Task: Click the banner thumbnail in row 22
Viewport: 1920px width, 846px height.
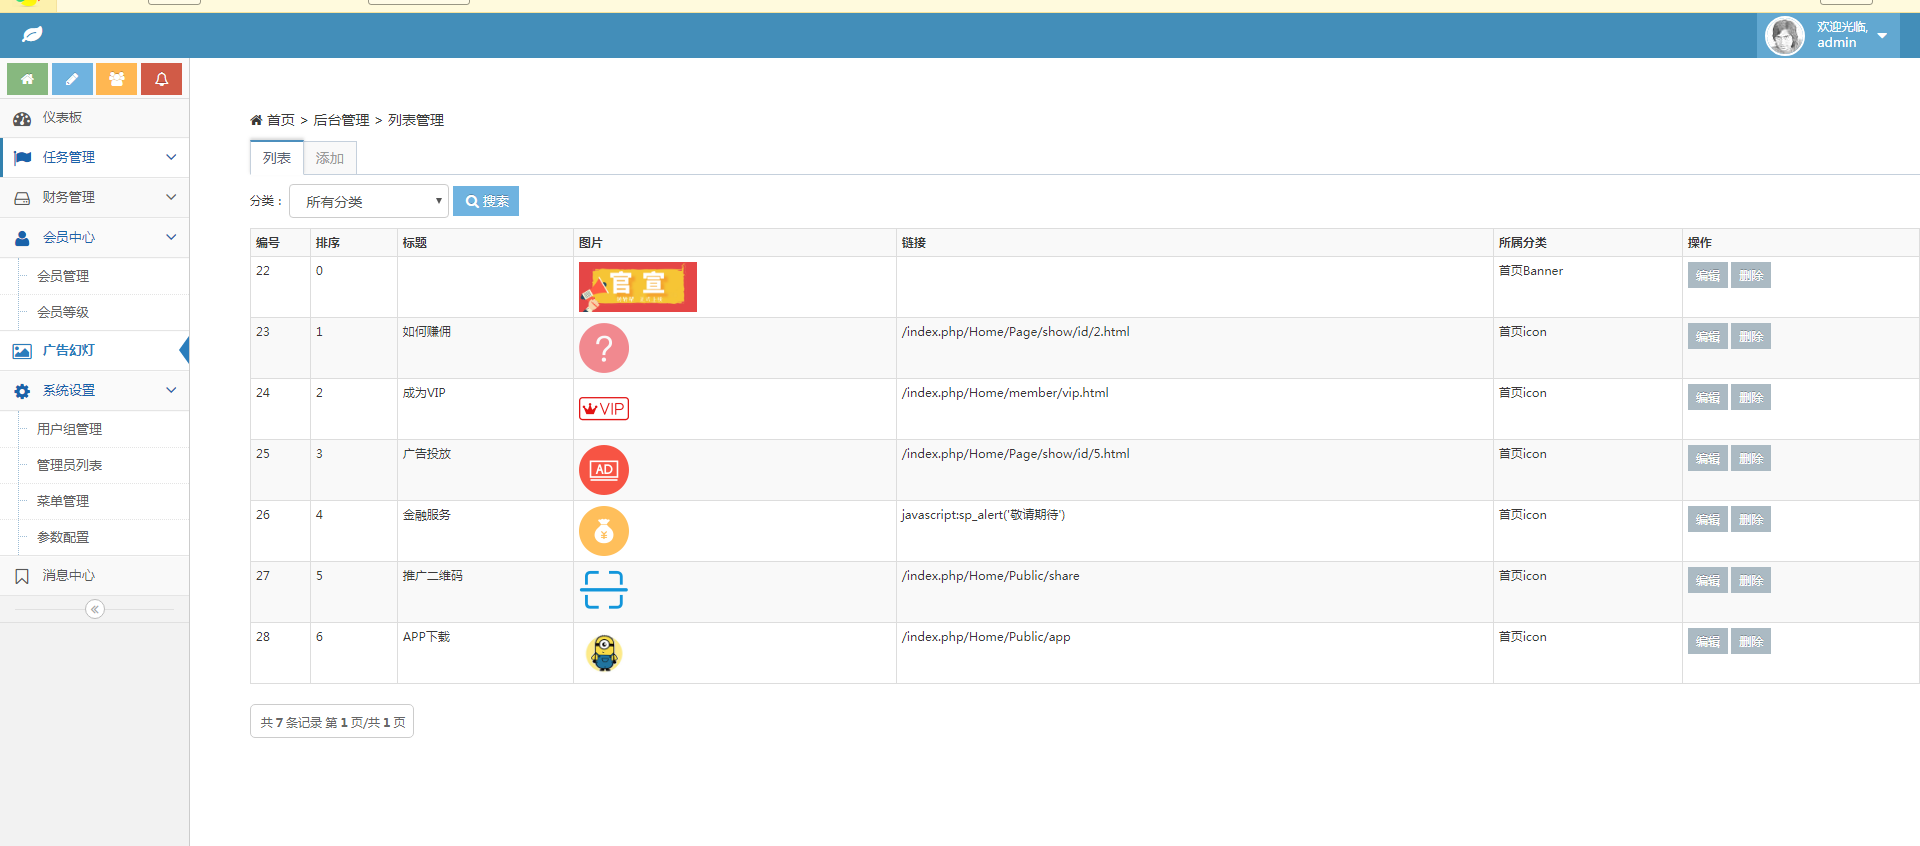Action: (637, 287)
